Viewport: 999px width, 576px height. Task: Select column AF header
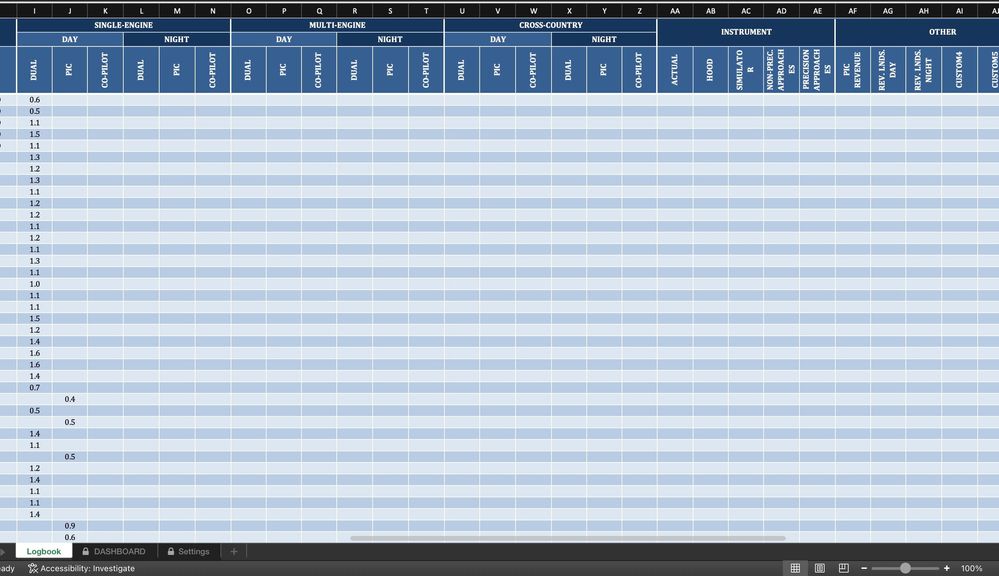852,11
